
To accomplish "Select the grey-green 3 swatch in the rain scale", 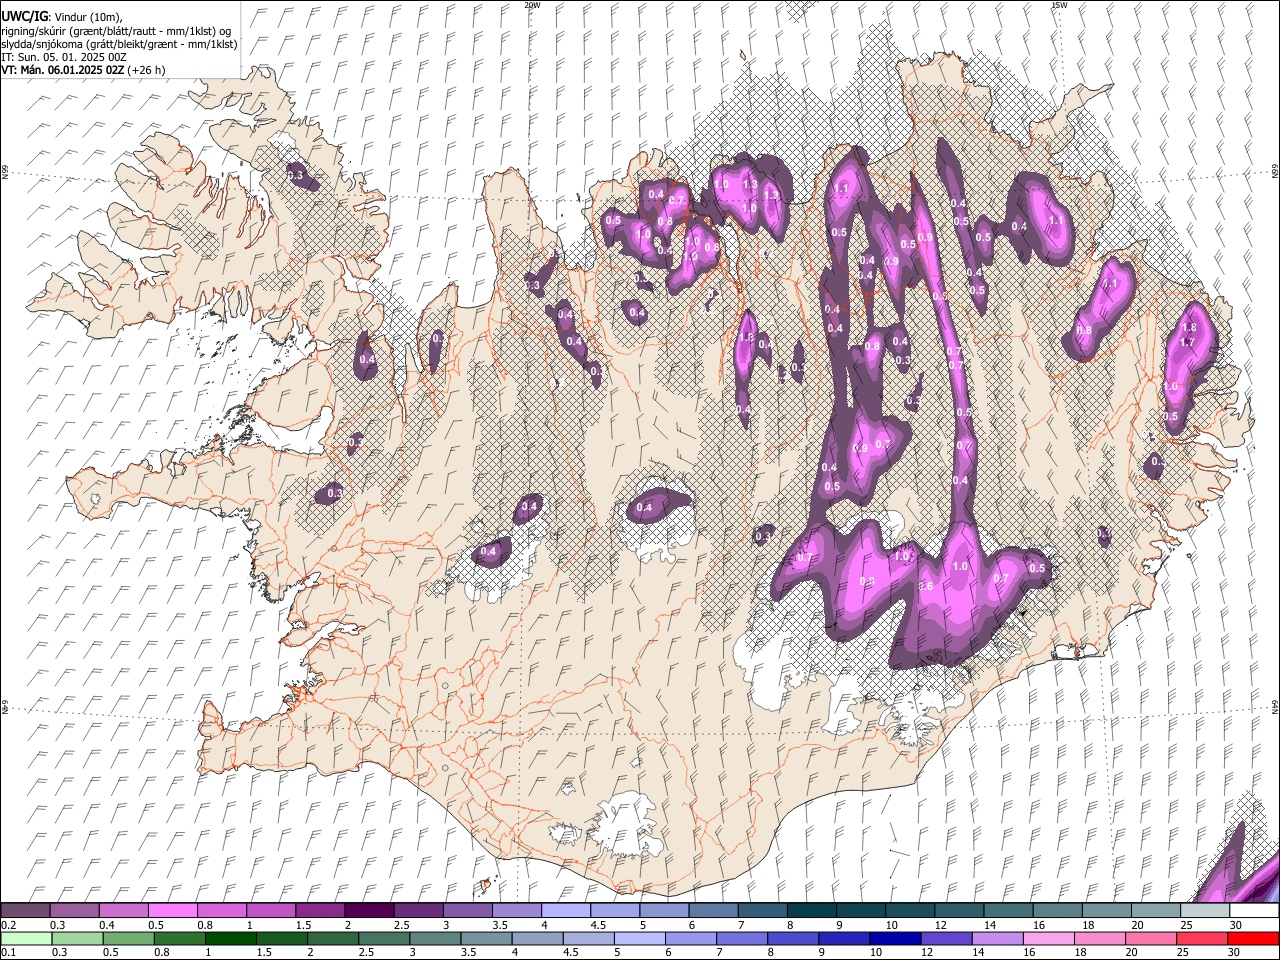I will [435, 938].
